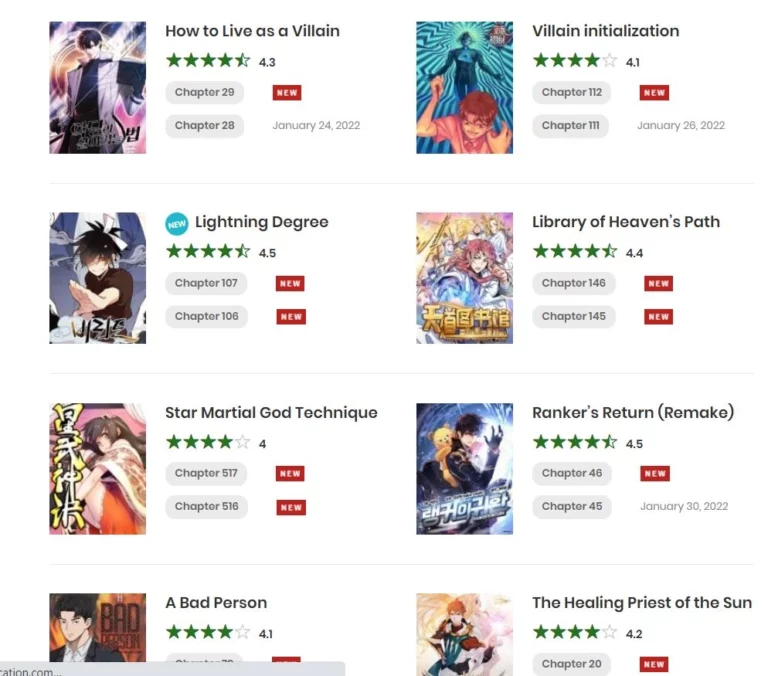Screen dimensions: 768x676
Task: Open the Library of Heaven's Path title link
Action: coord(626,222)
